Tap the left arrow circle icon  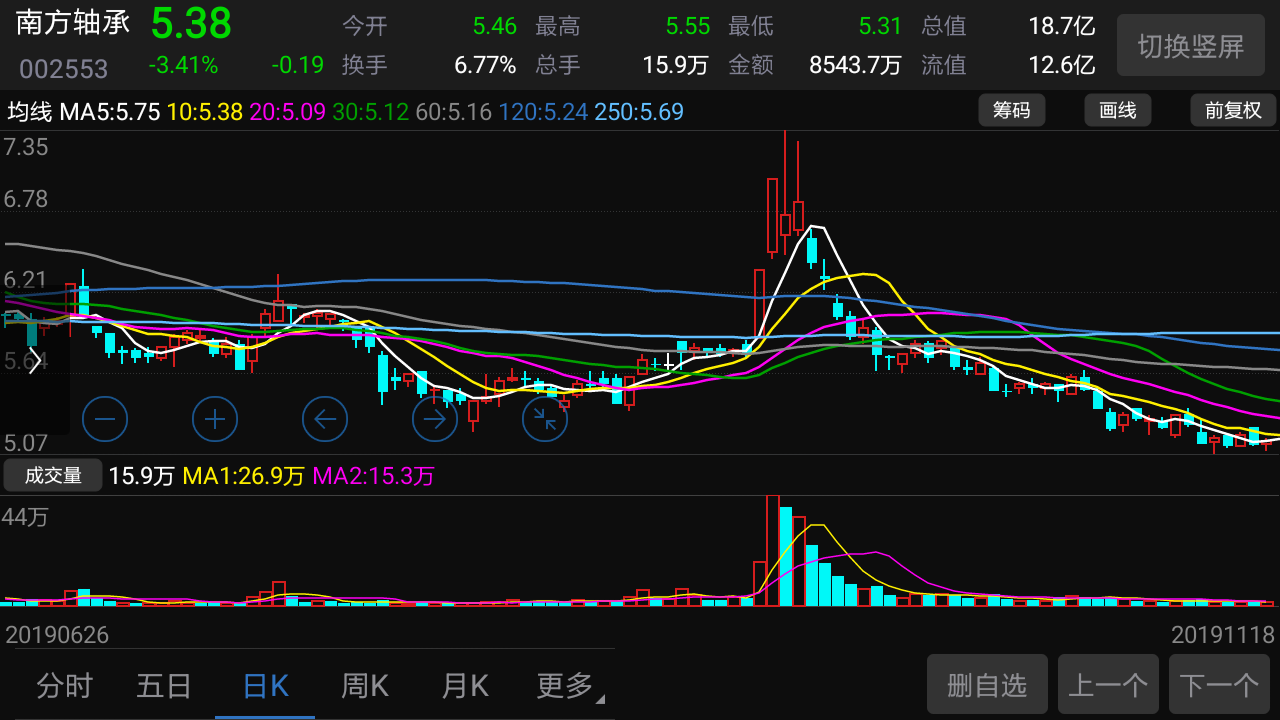coord(325,419)
